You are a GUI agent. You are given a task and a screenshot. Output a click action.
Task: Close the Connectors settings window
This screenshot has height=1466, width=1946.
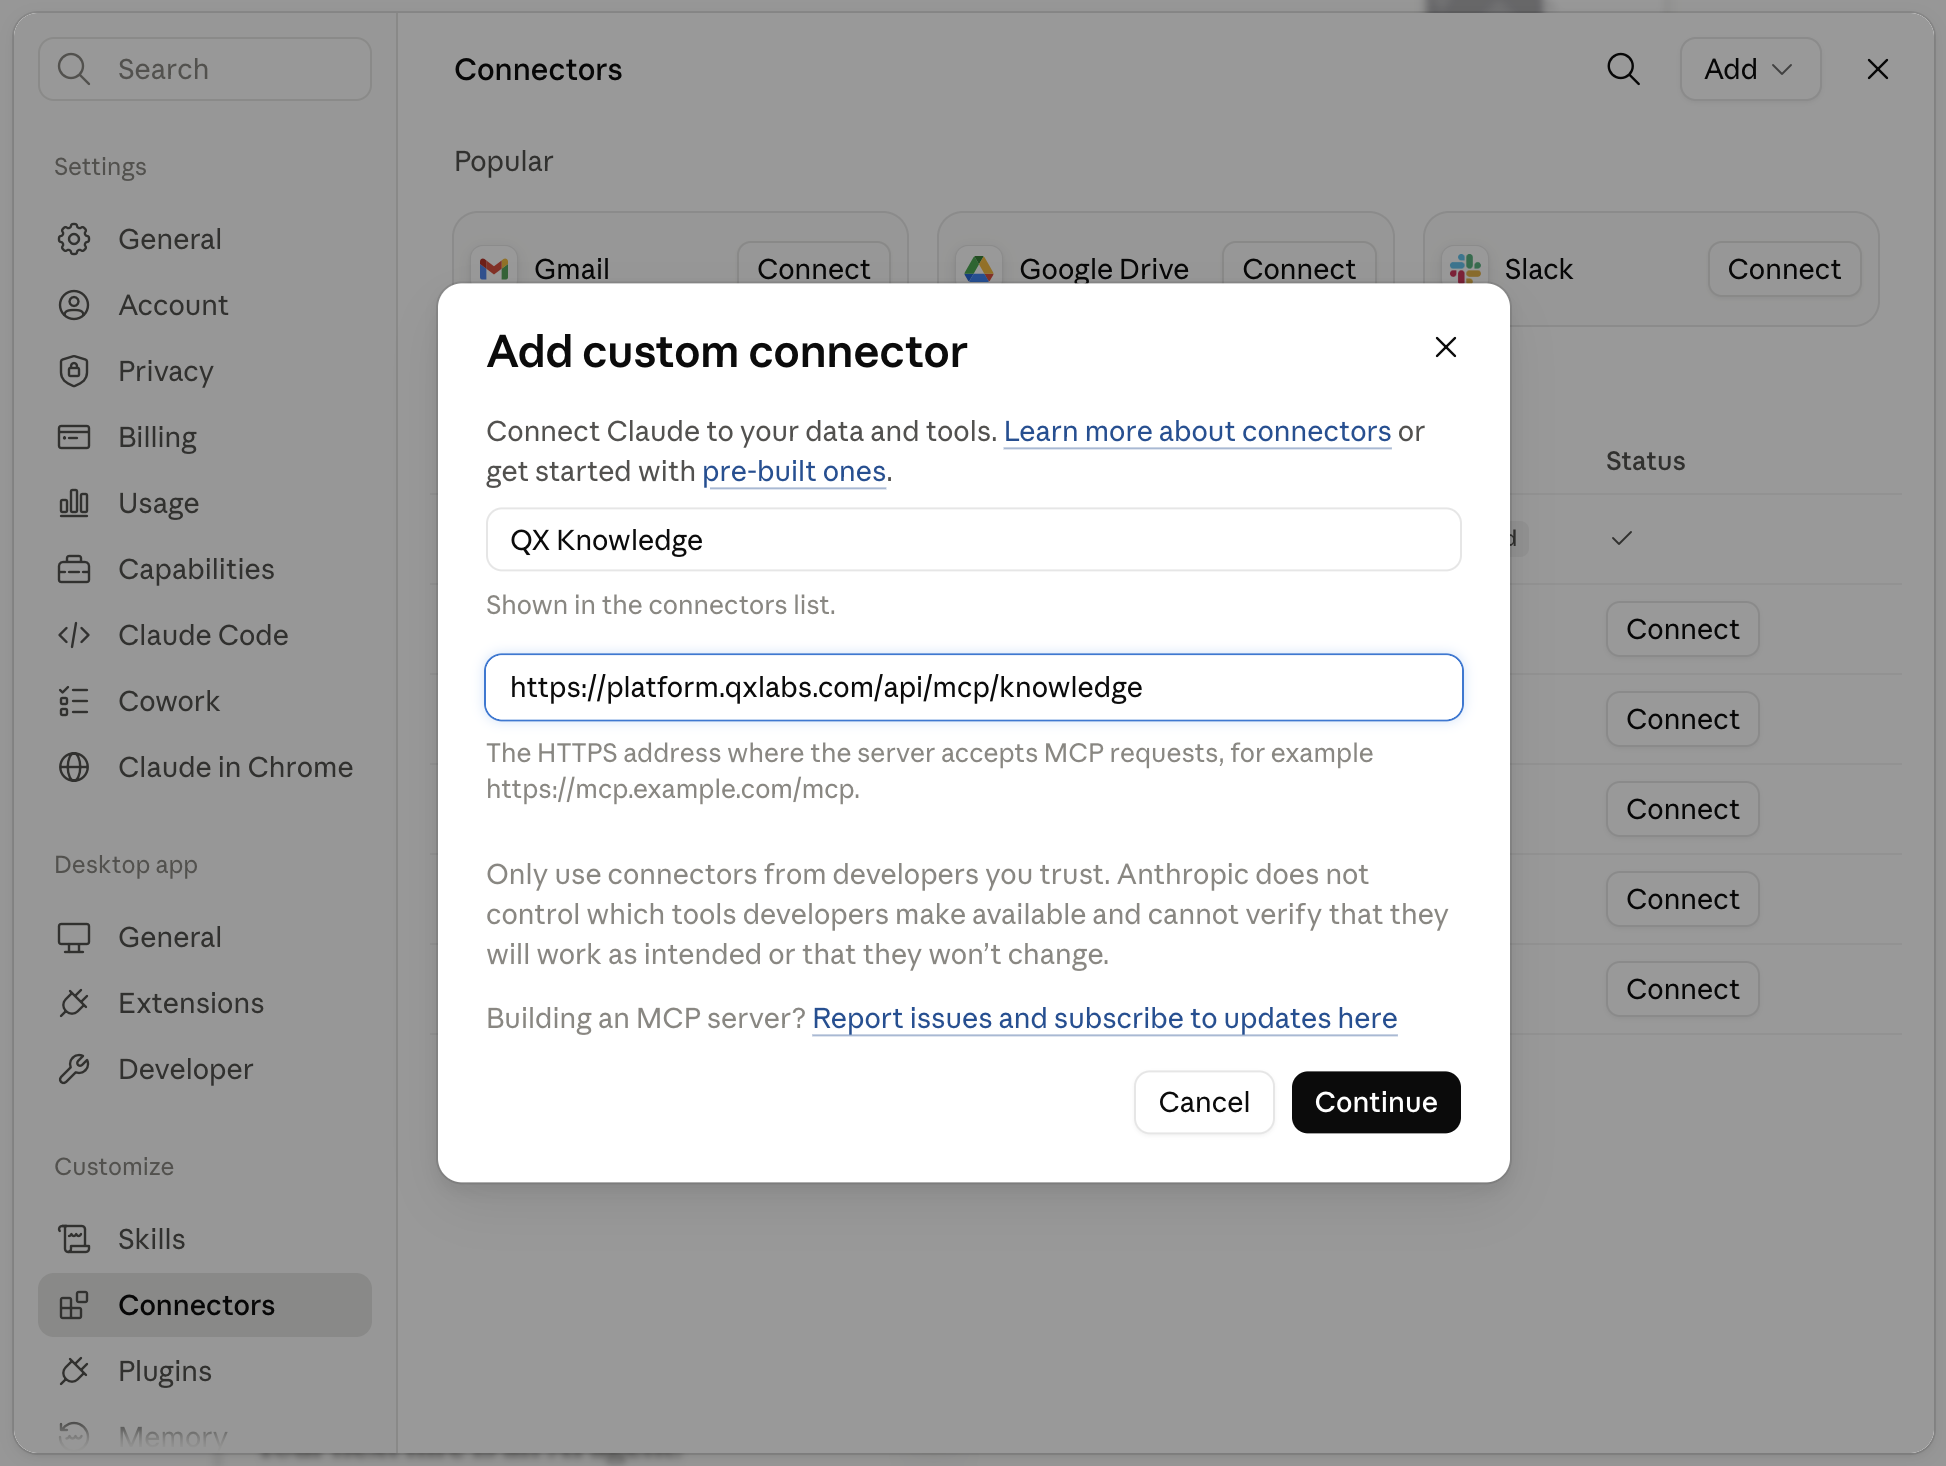1878,69
